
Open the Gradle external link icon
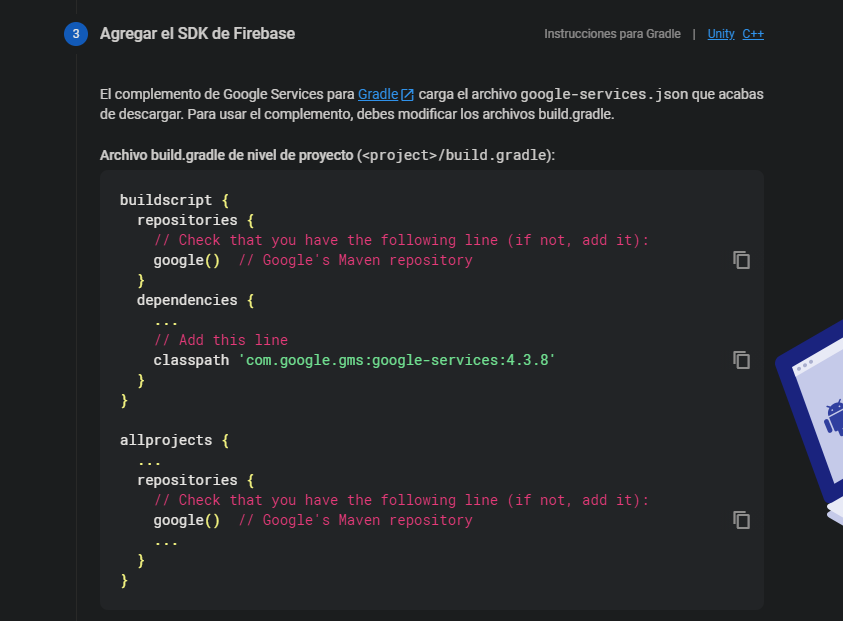(x=408, y=95)
